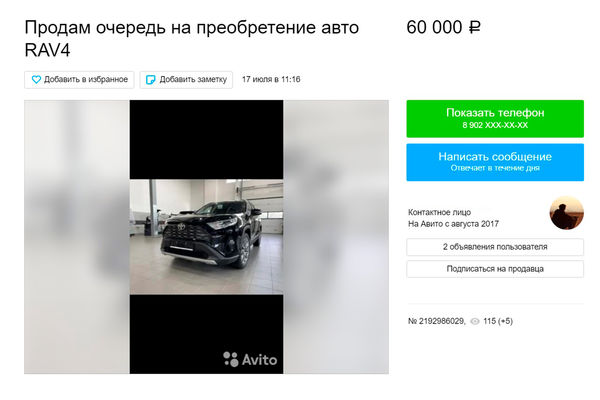Click the masked number 8 902 XXX-XX-XX

[x=495, y=125]
